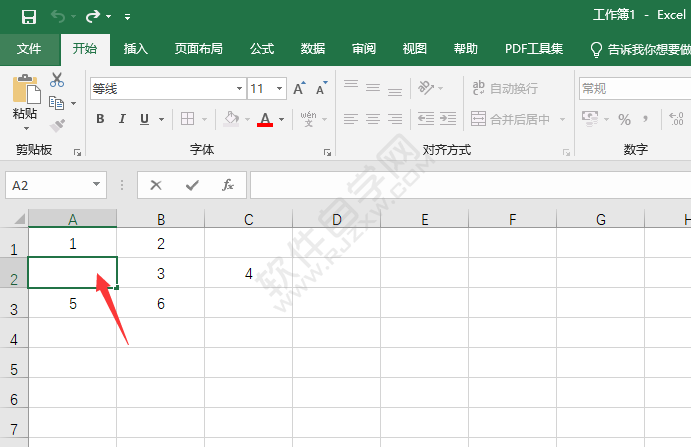The height and width of the screenshot is (447, 691).
Task: Click the Paste clipboard icon
Action: click(x=25, y=91)
